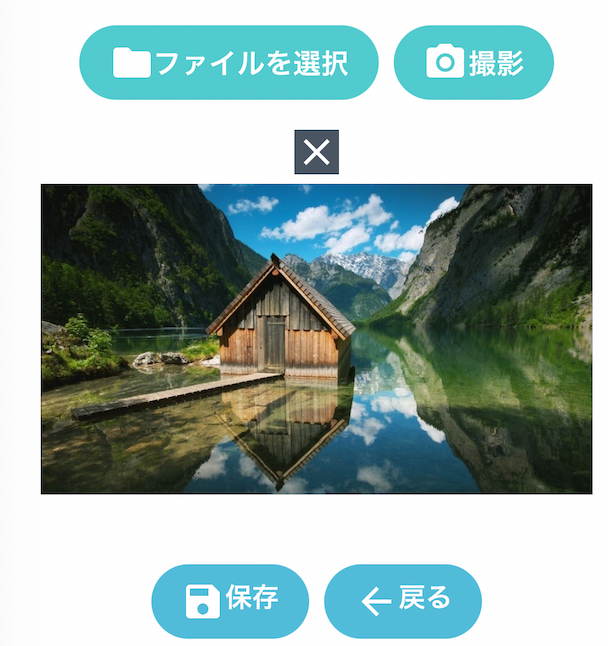Choose a file via ファイルを選択 label
608x646 pixels.
pos(252,63)
